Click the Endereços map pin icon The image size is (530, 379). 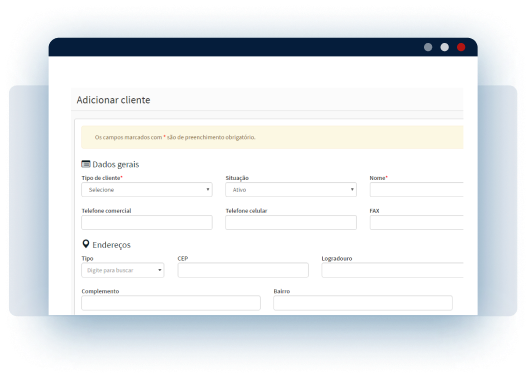[x=86, y=244]
